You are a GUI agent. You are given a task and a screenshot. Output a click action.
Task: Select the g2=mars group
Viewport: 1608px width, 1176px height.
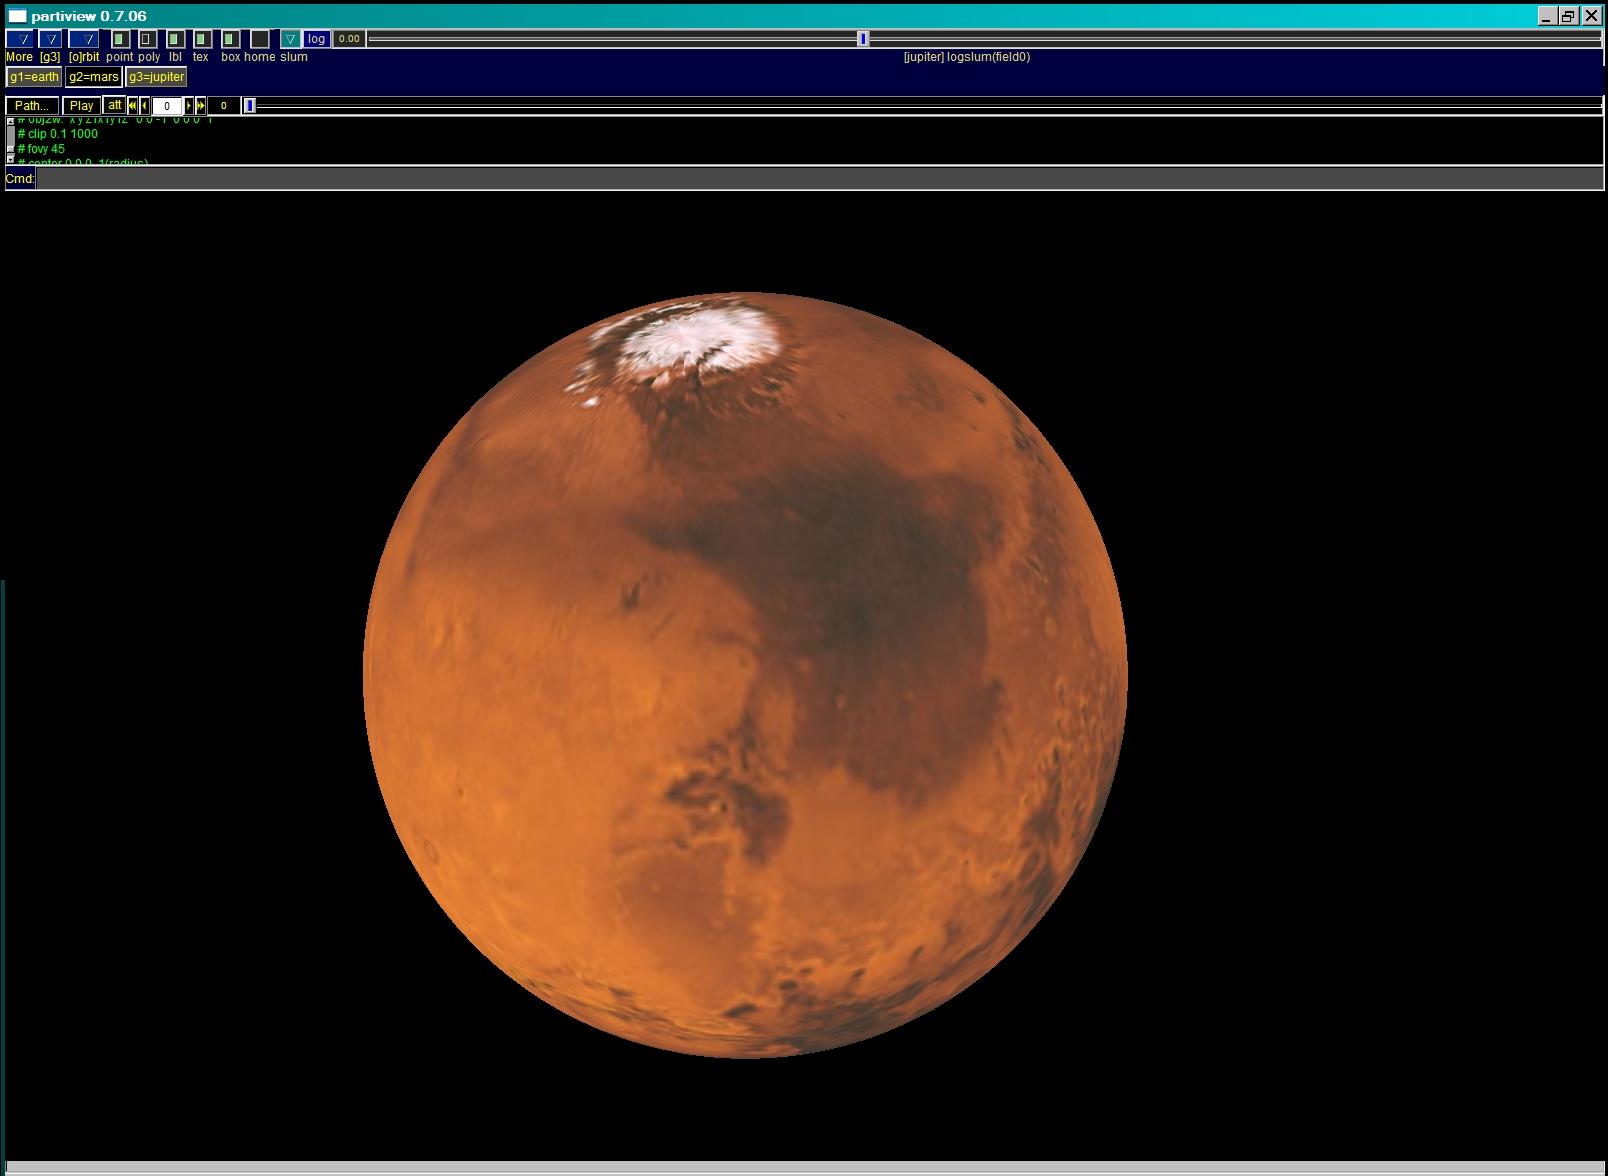pyautogui.click(x=93, y=77)
